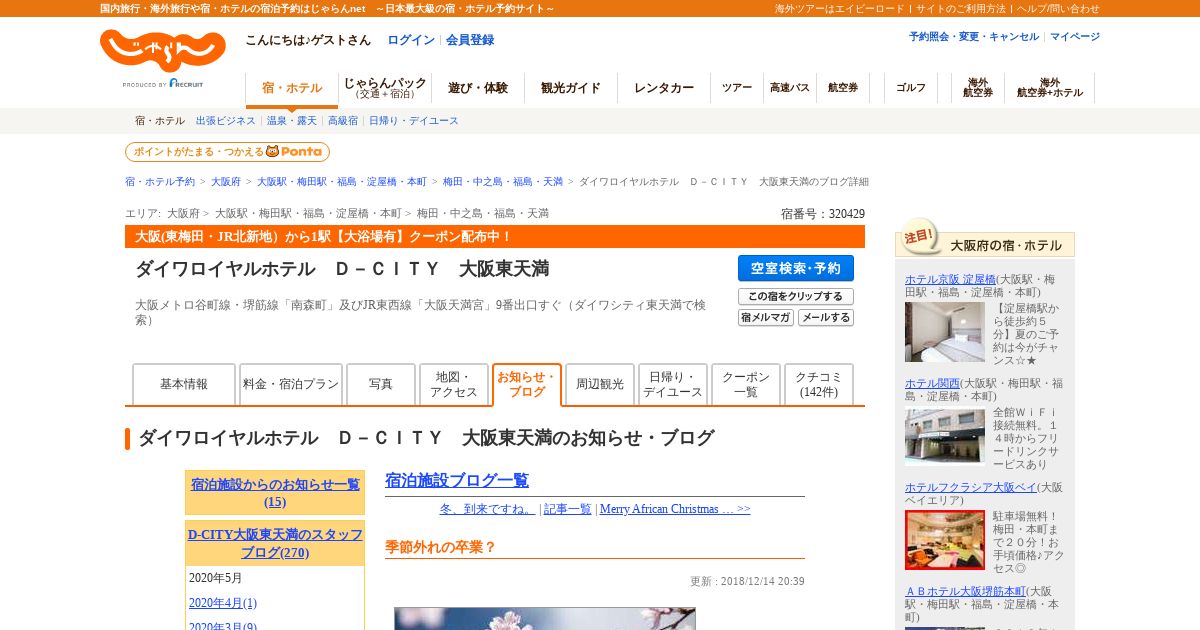
Task: Select 高級宿 sub-navigation link
Action: [343, 120]
